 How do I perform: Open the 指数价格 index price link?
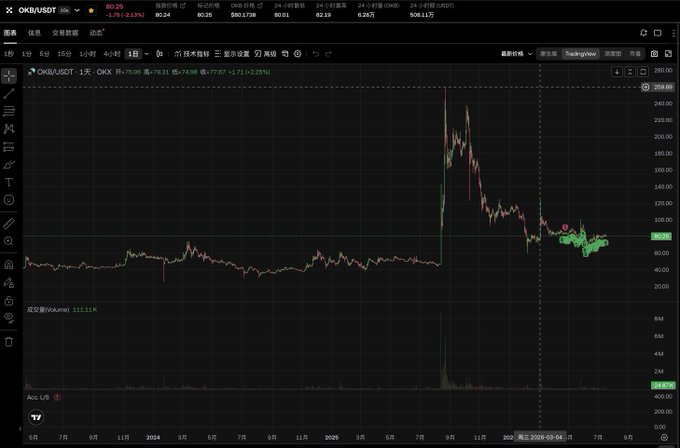(170, 6)
